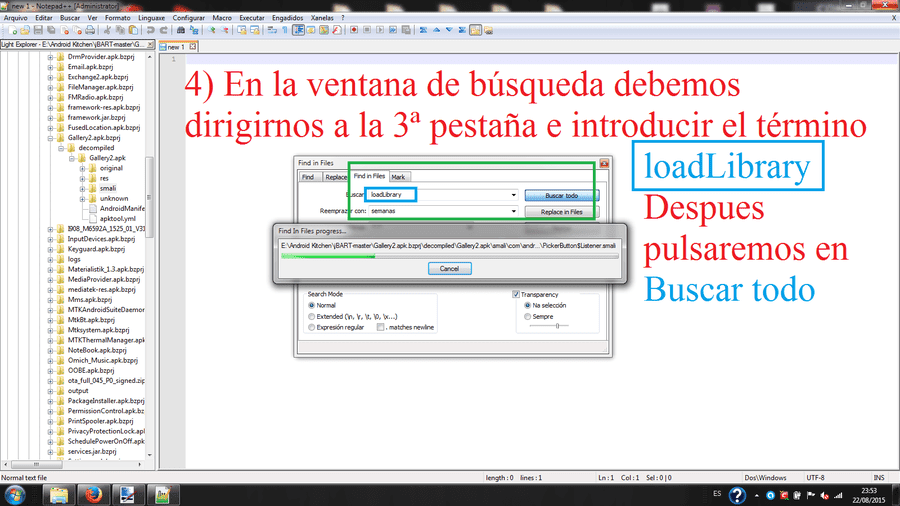Open Windows Explorer from the taskbar
This screenshot has width=900, height=506.
59,495
